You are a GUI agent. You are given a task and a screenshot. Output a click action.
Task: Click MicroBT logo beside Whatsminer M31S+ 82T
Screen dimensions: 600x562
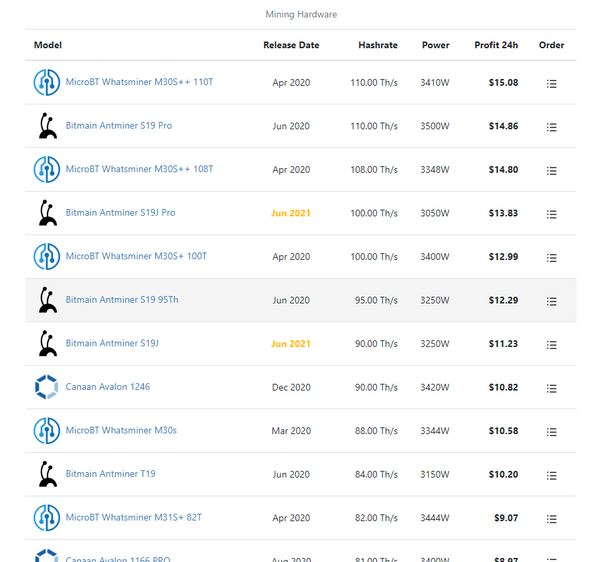pyautogui.click(x=47, y=518)
